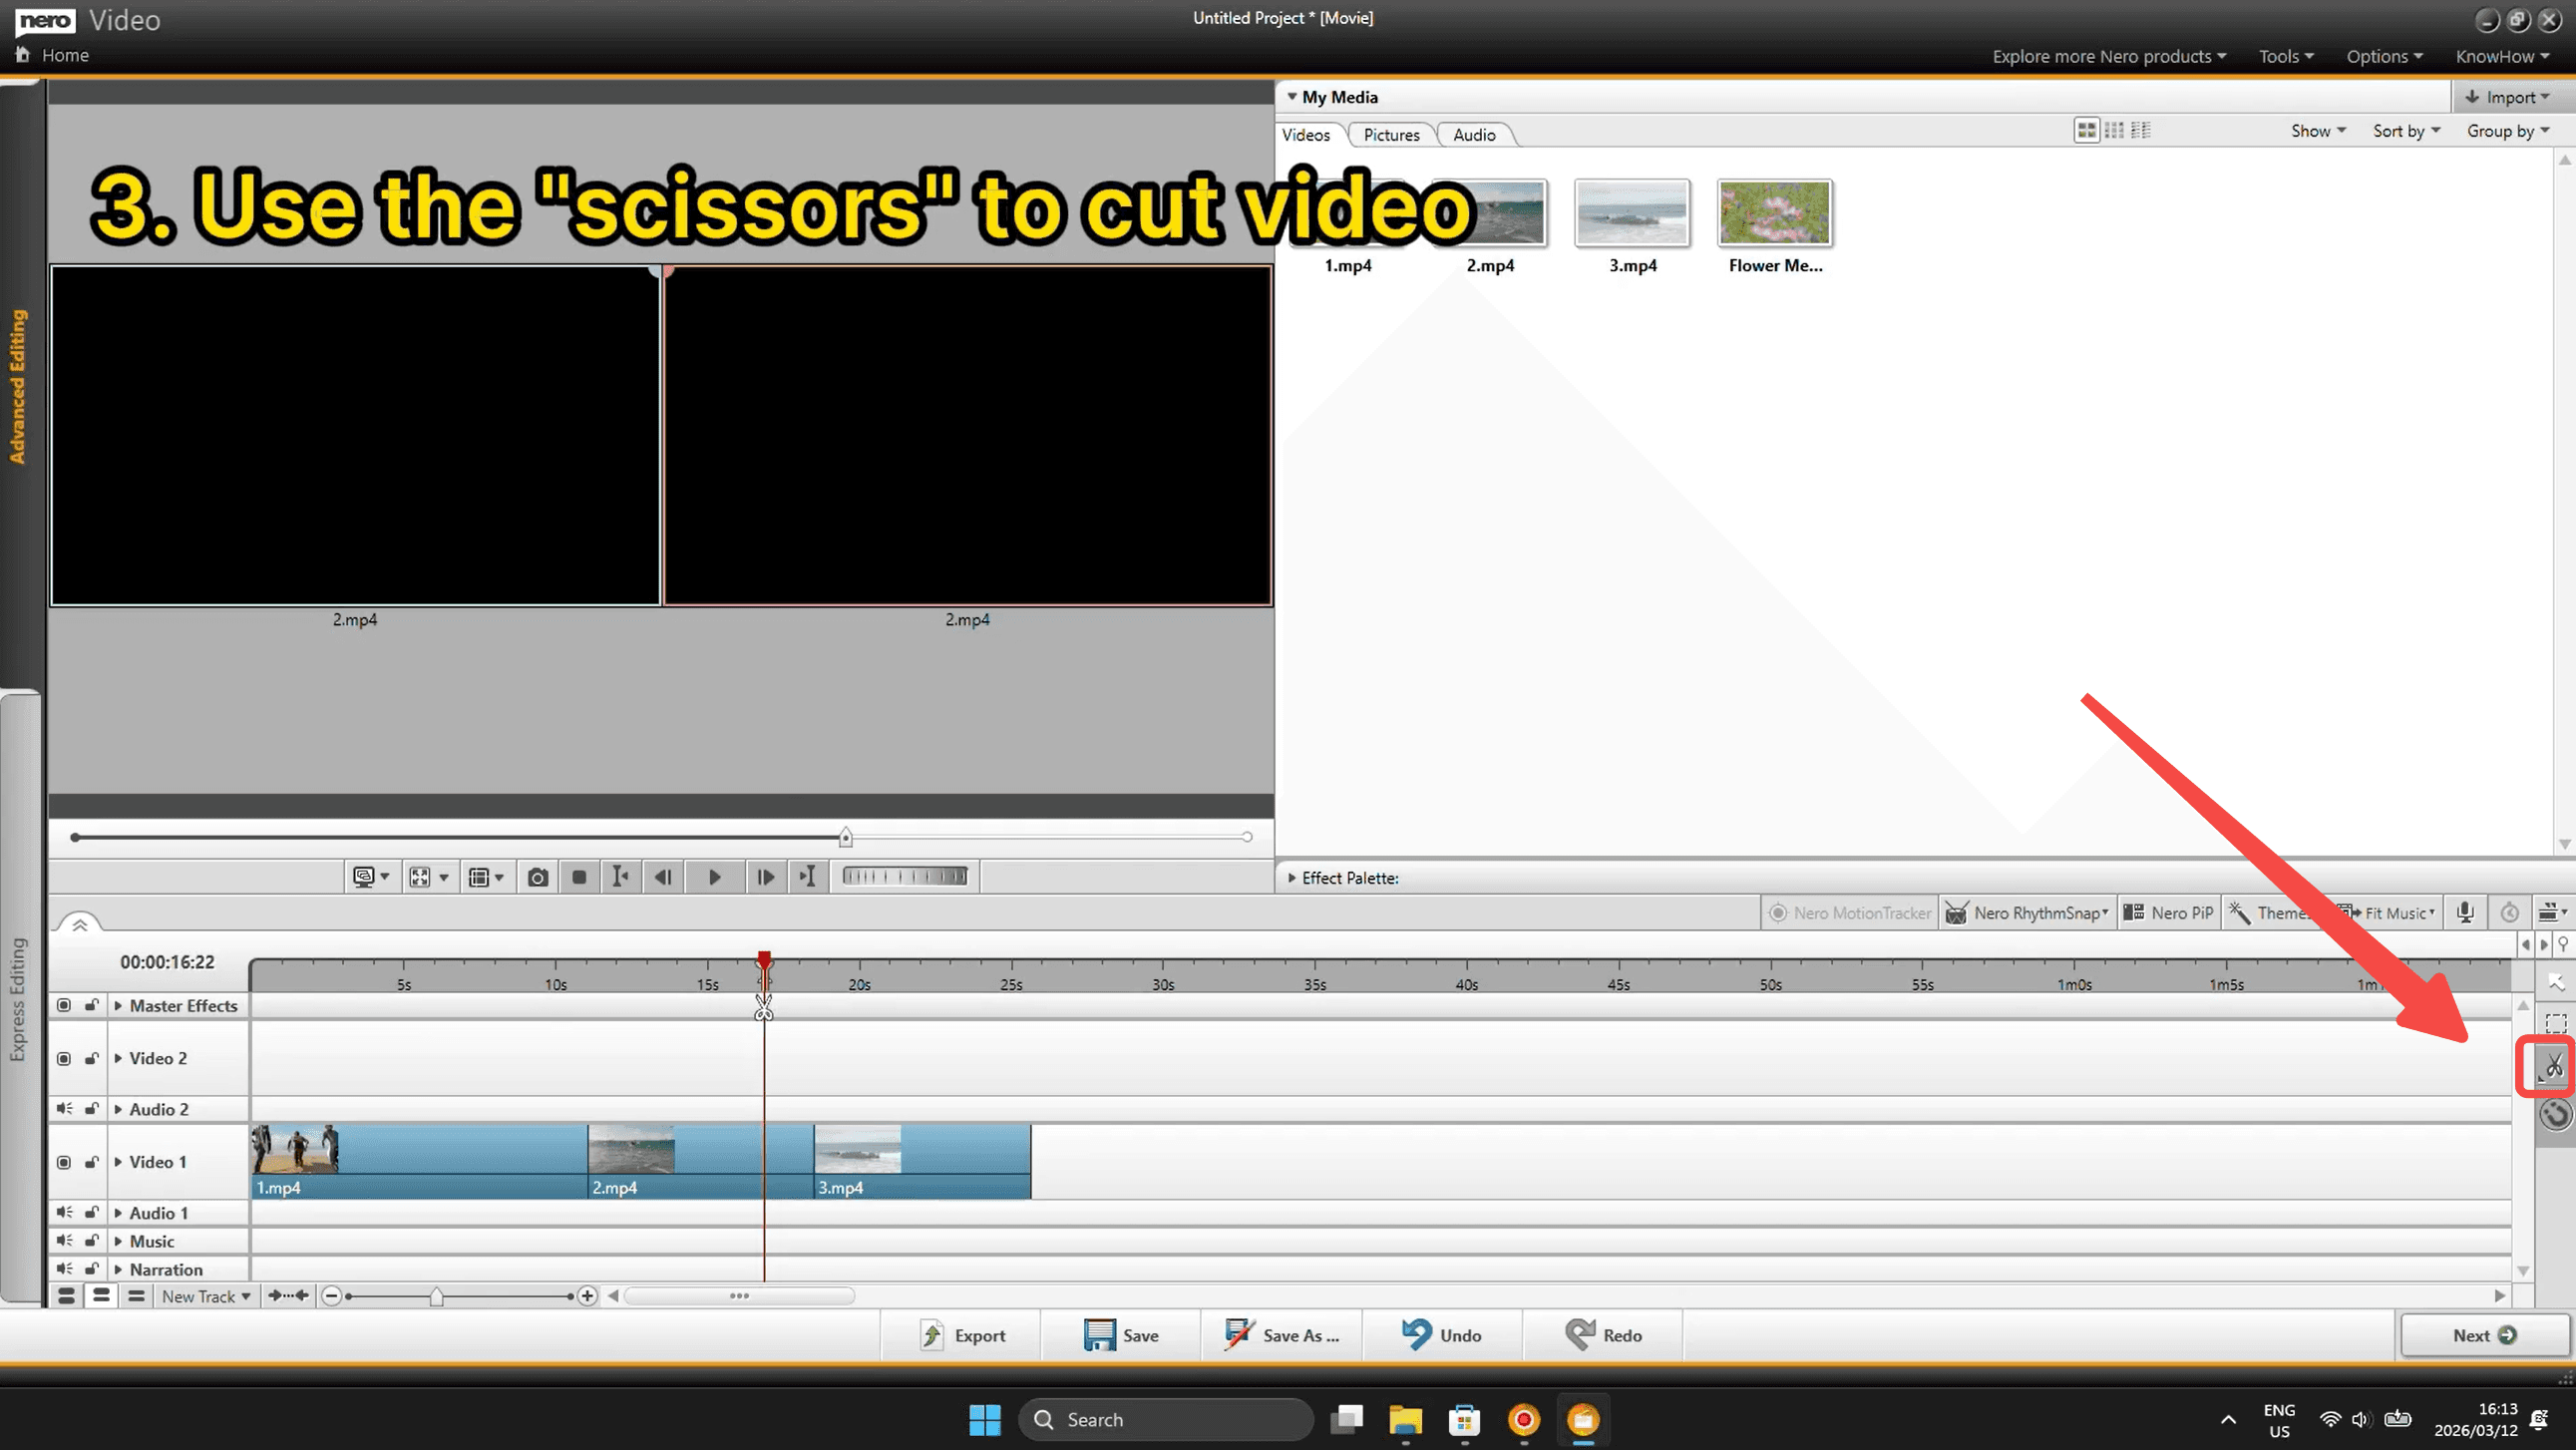Select the Flower Me... video thumbnail
2576x1450 pixels.
pyautogui.click(x=1774, y=213)
